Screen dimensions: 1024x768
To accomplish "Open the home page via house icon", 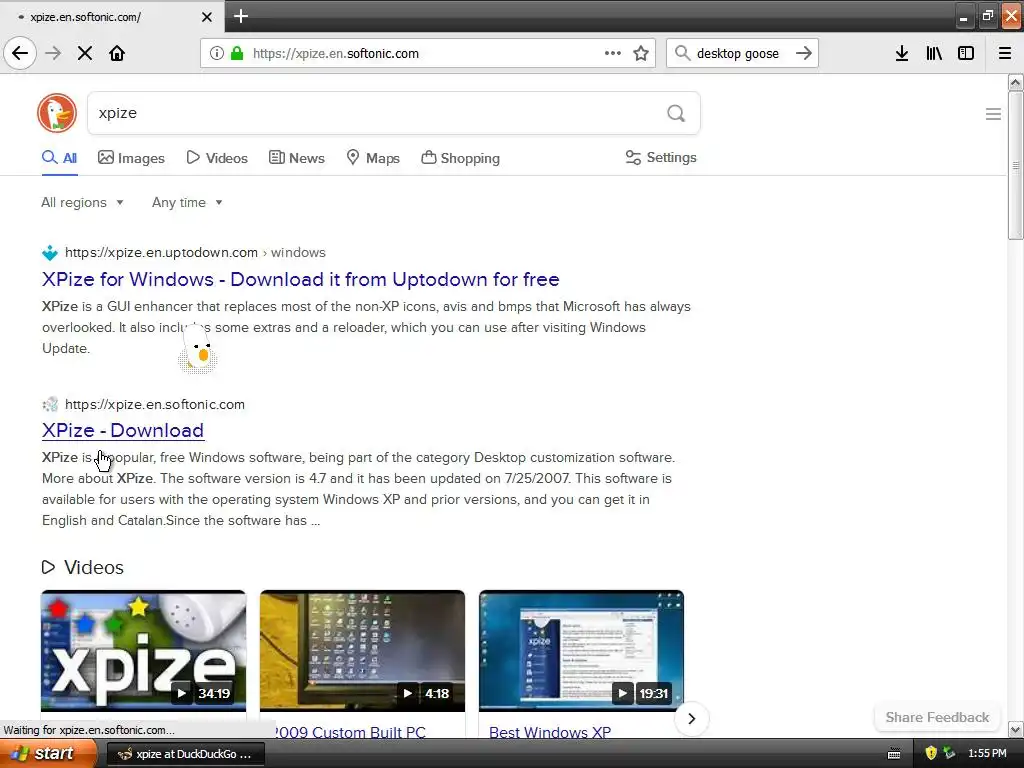I will click(x=117, y=53).
